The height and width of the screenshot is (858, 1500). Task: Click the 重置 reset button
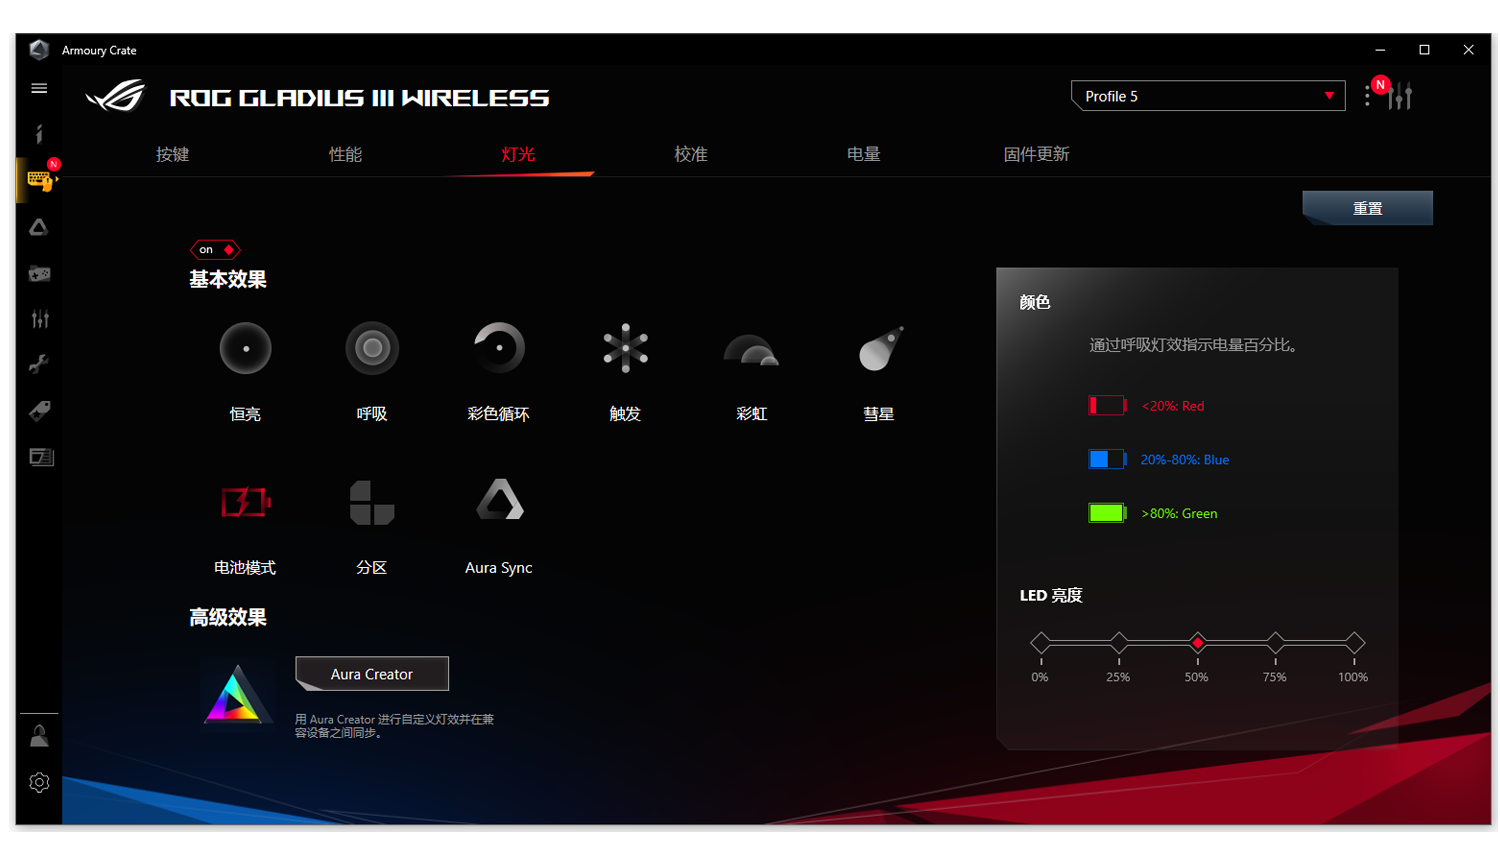[x=1367, y=208]
